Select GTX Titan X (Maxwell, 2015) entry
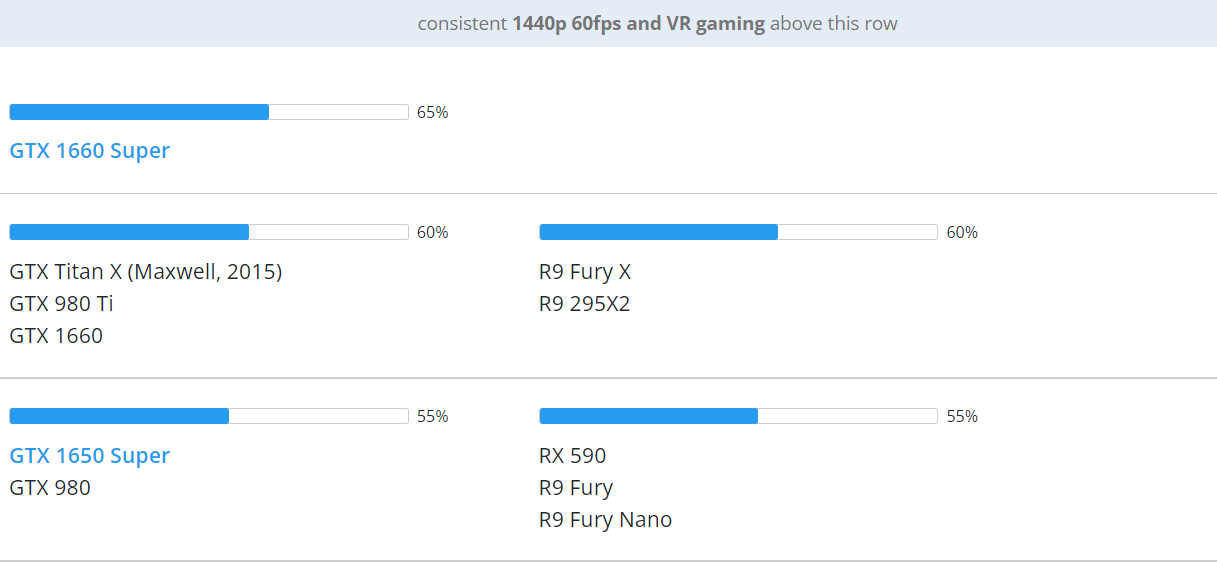 click(x=146, y=272)
